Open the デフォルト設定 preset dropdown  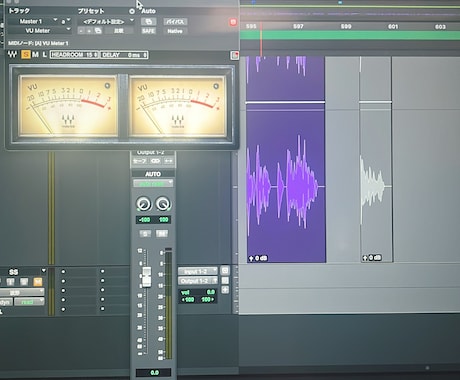pos(105,22)
